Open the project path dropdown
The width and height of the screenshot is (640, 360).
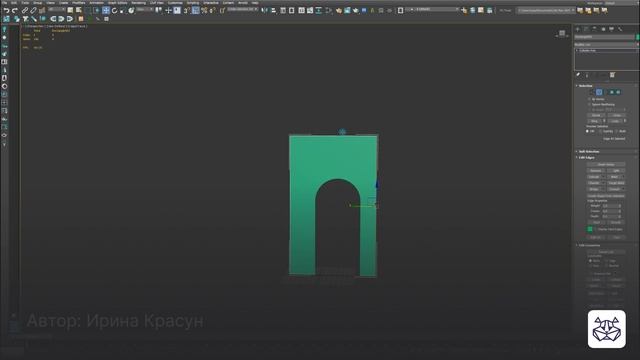click(546, 10)
